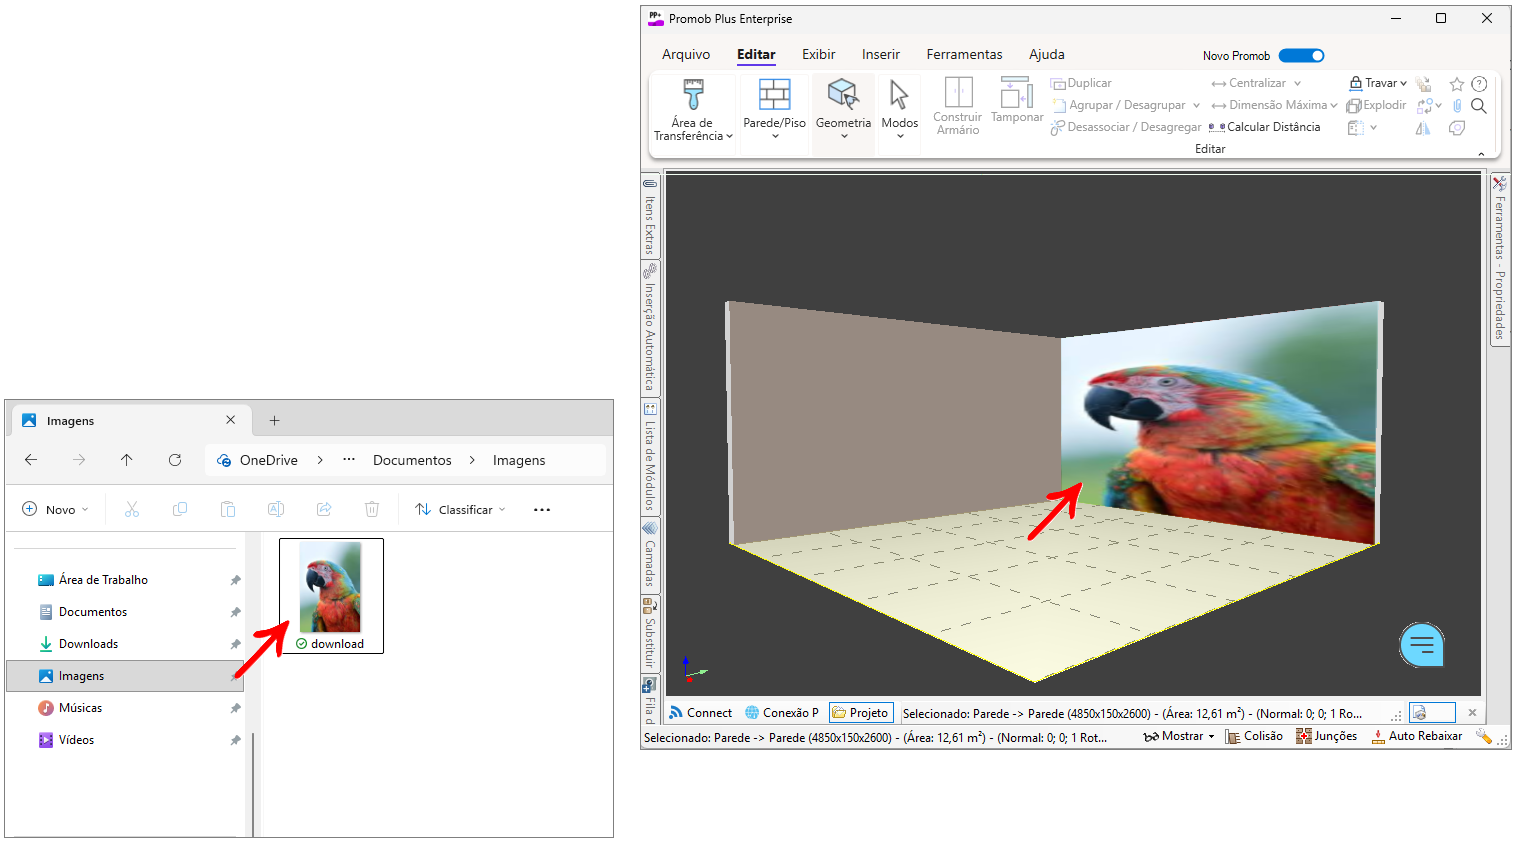Viewport: 1518px width, 843px height.
Task: Click the Novo button in Explorer
Action: tap(56, 510)
